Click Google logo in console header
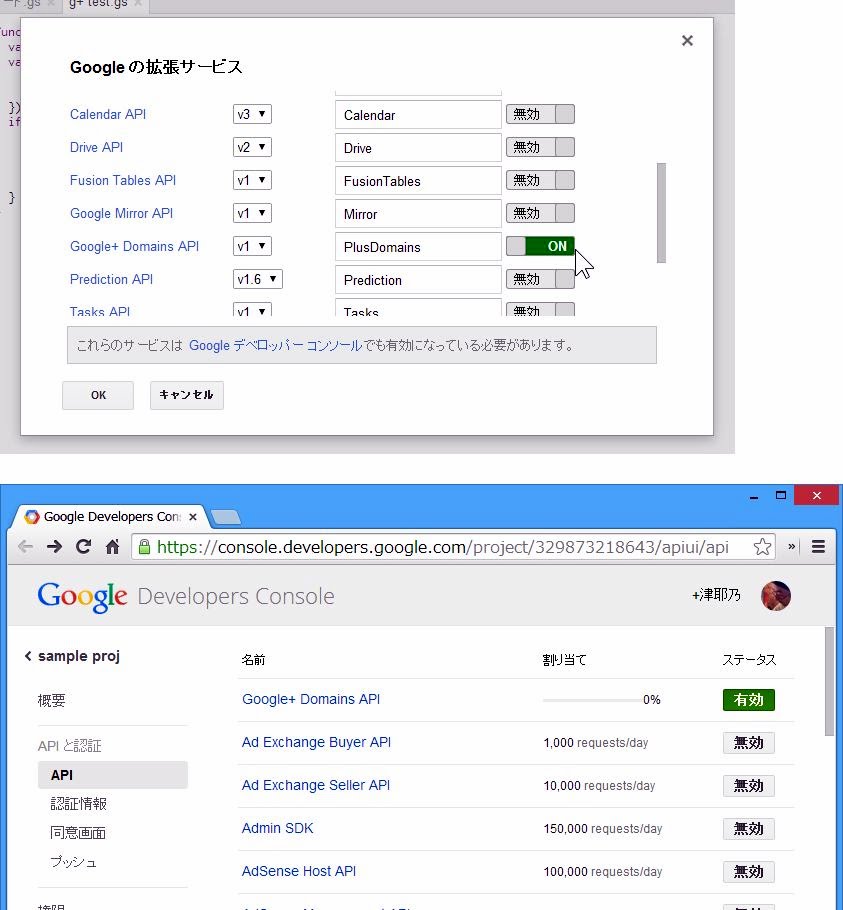Screen dimensions: 843x910 (82, 596)
